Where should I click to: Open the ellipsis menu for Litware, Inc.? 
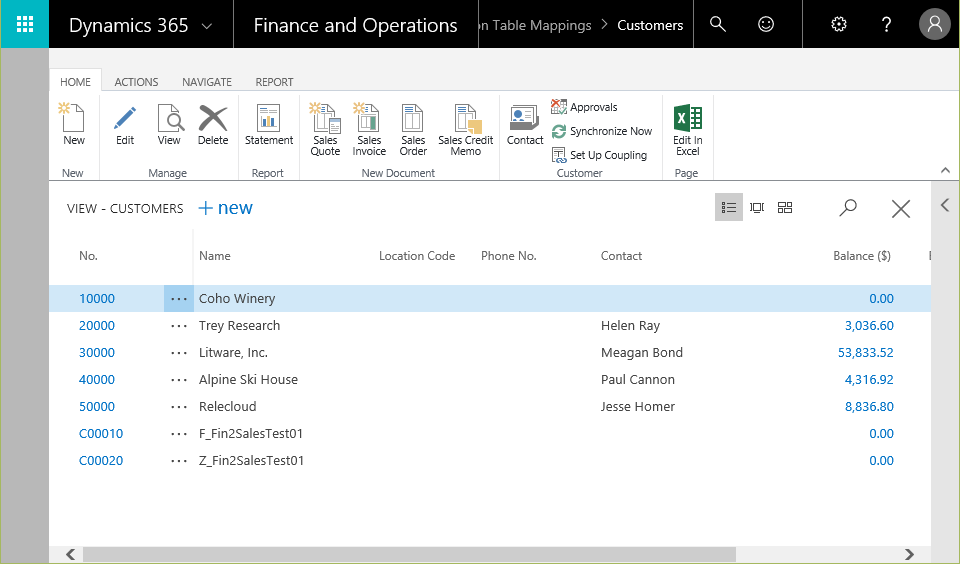pos(179,353)
